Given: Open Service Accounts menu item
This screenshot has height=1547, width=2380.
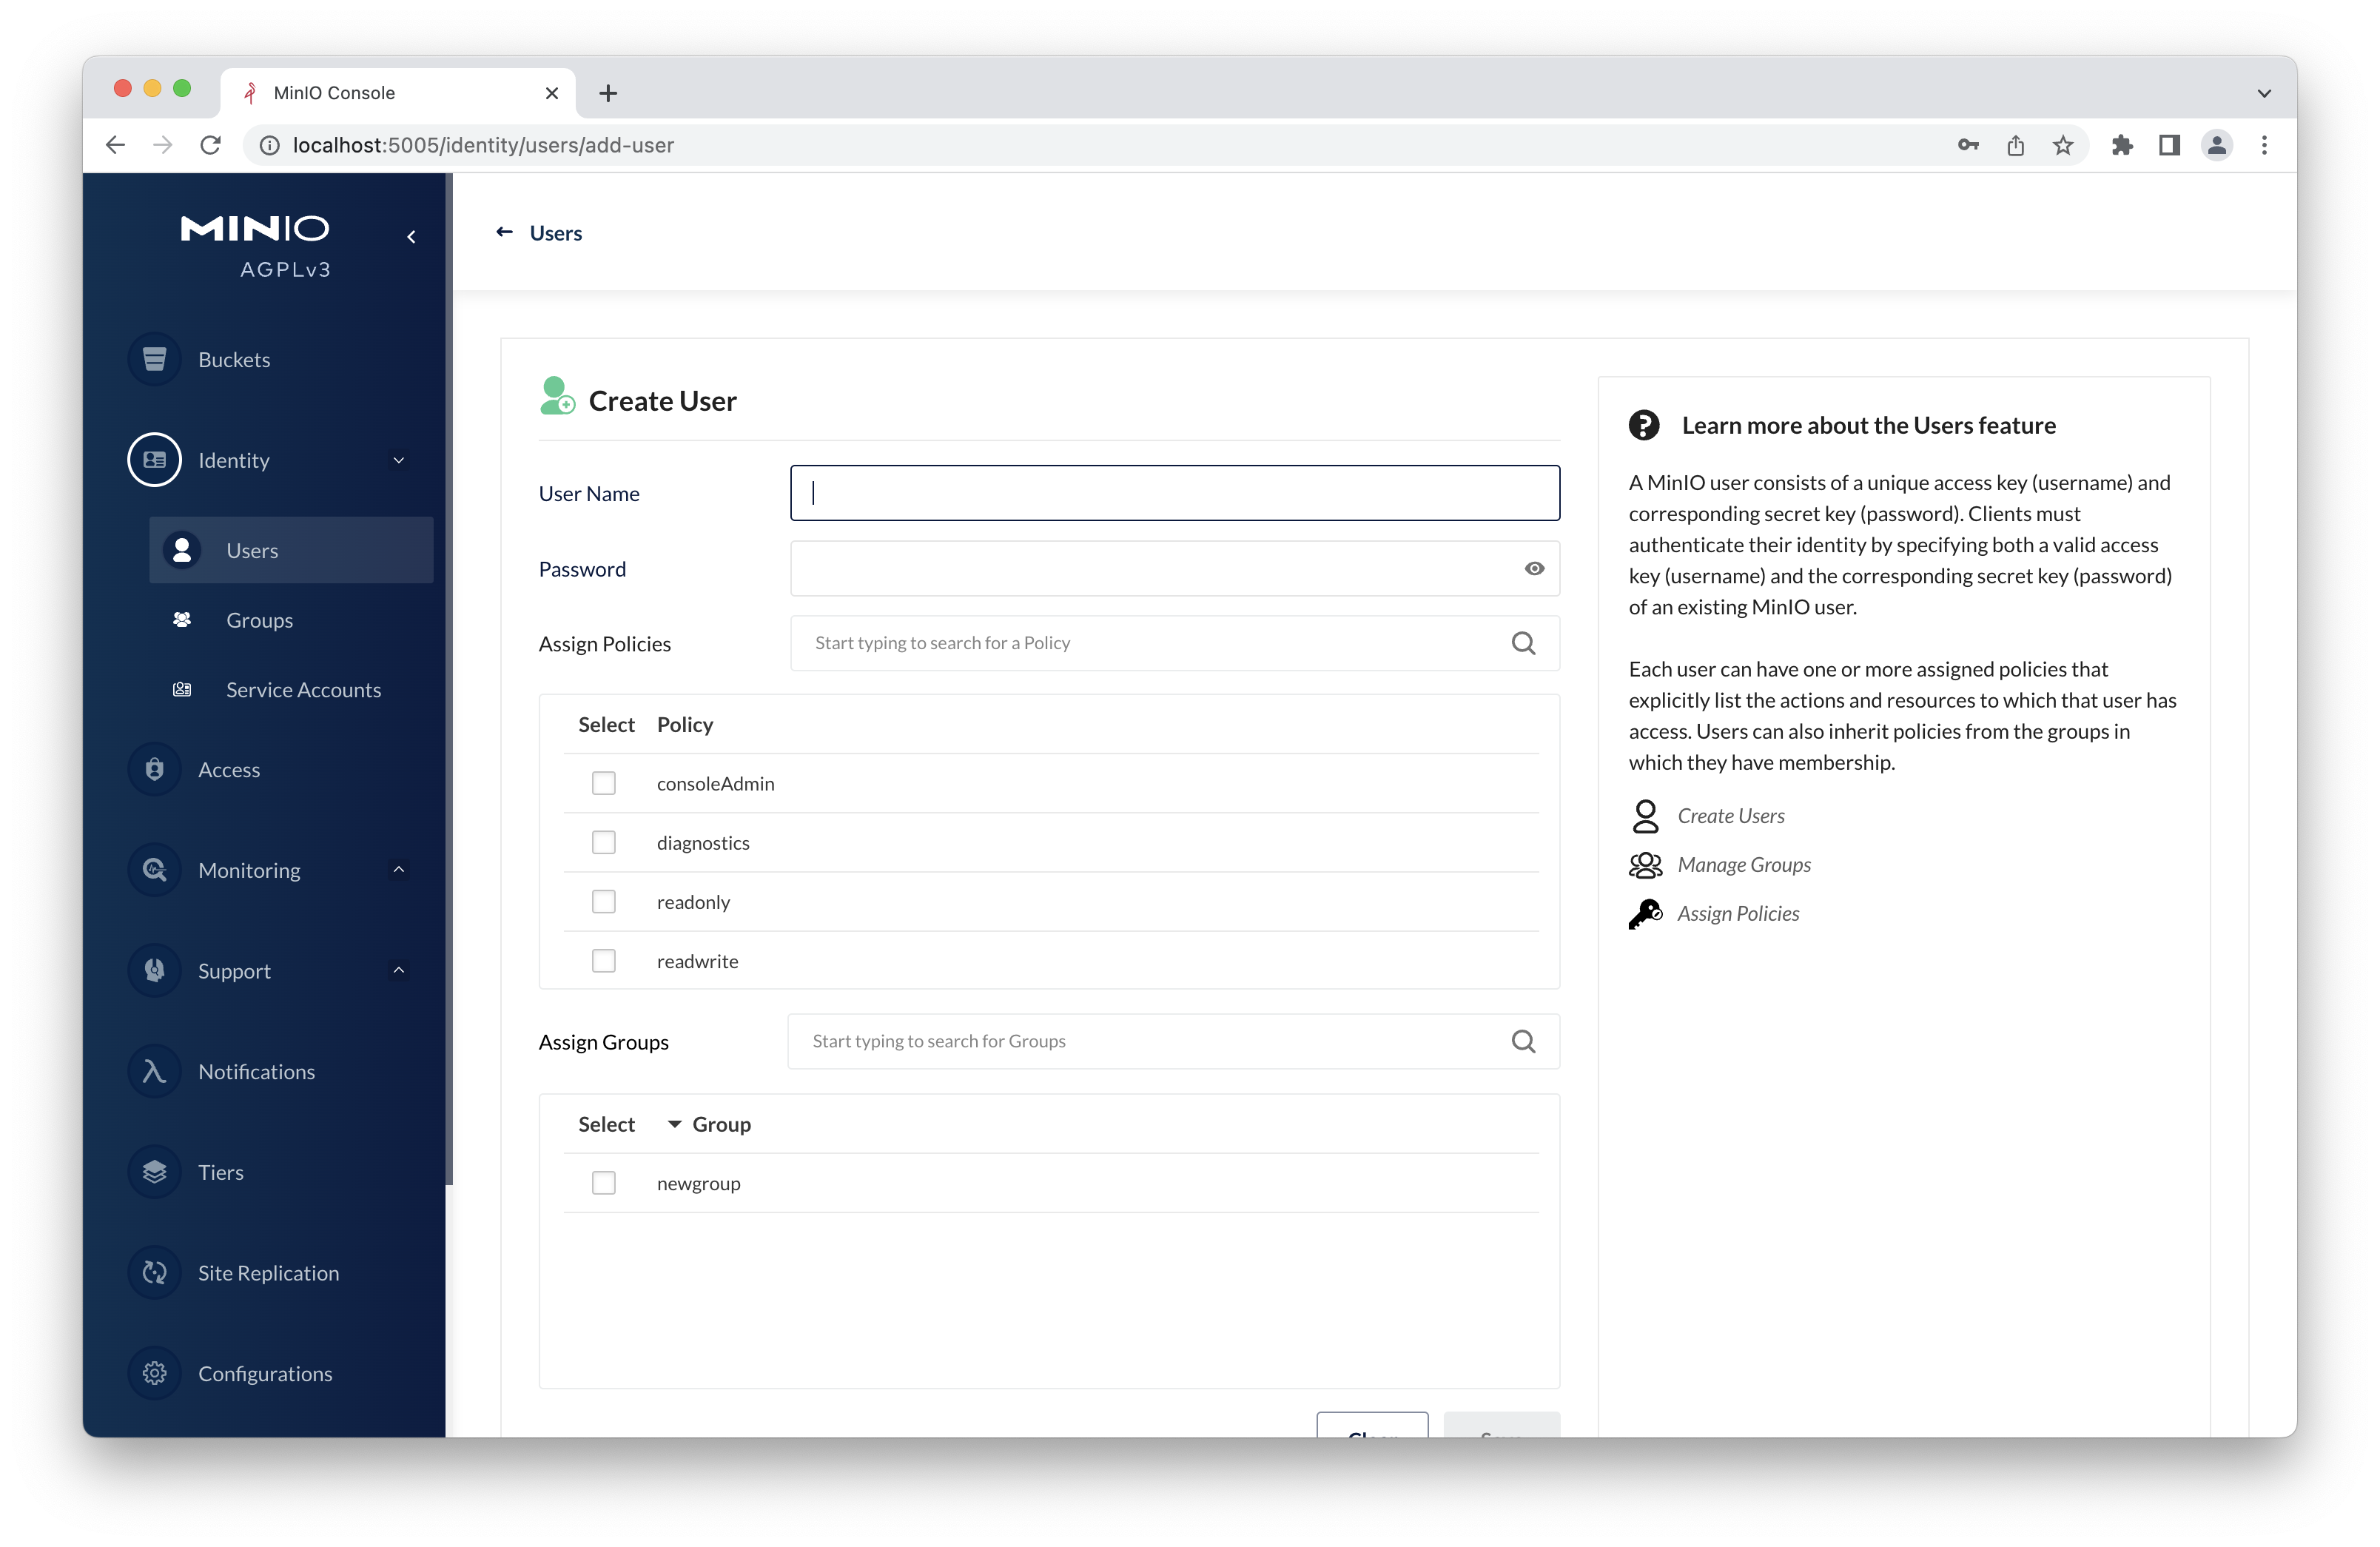Looking at the screenshot, I should tap(303, 690).
